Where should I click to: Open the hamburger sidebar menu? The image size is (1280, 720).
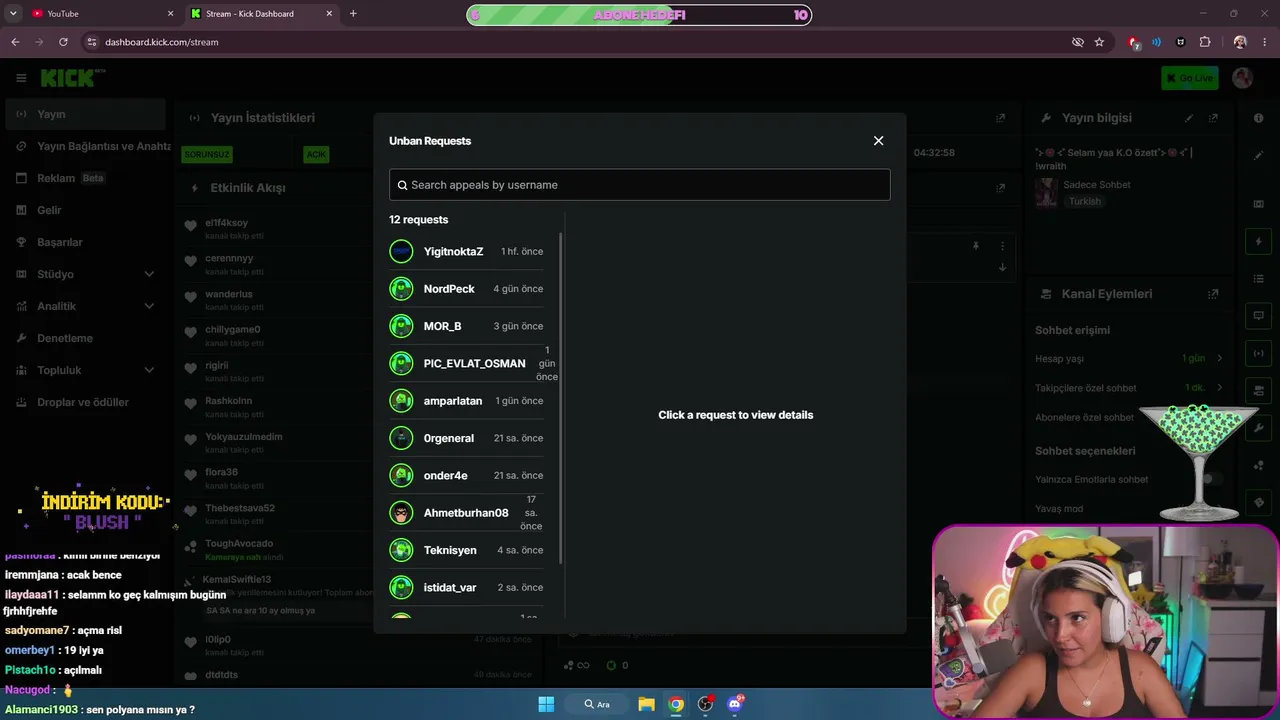pyautogui.click(x=21, y=78)
